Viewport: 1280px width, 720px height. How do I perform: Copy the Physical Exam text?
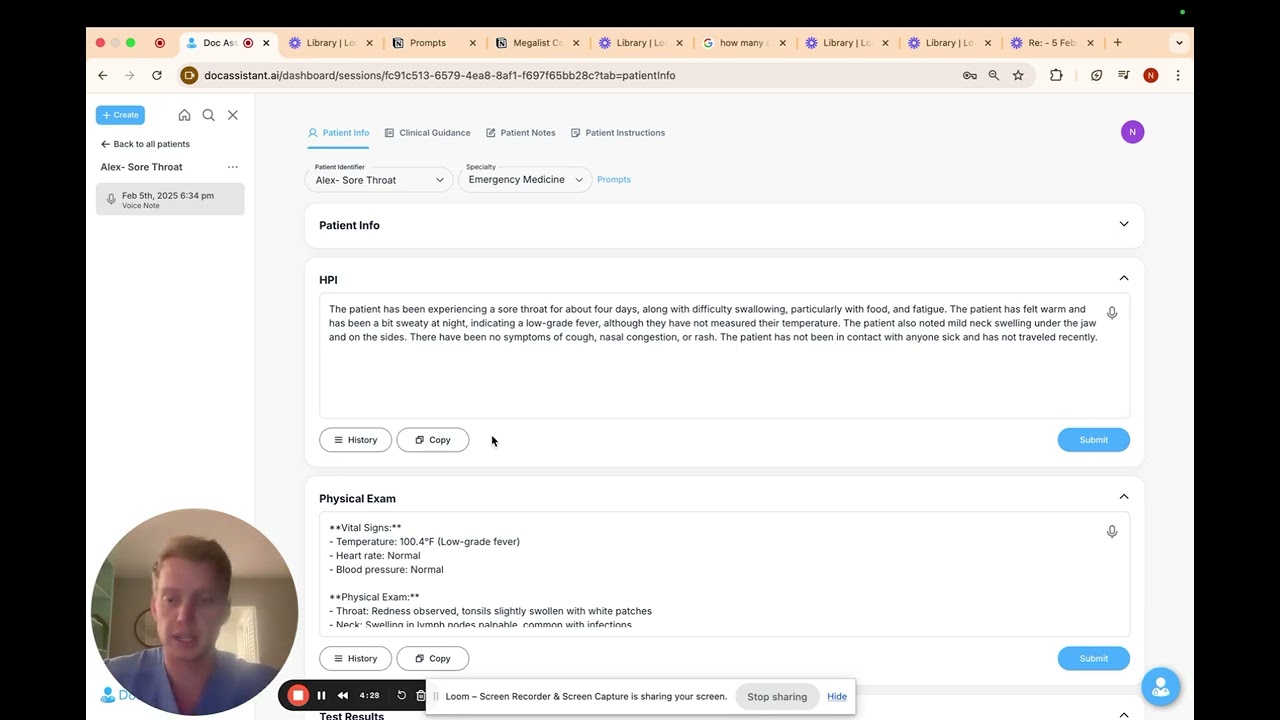(432, 658)
